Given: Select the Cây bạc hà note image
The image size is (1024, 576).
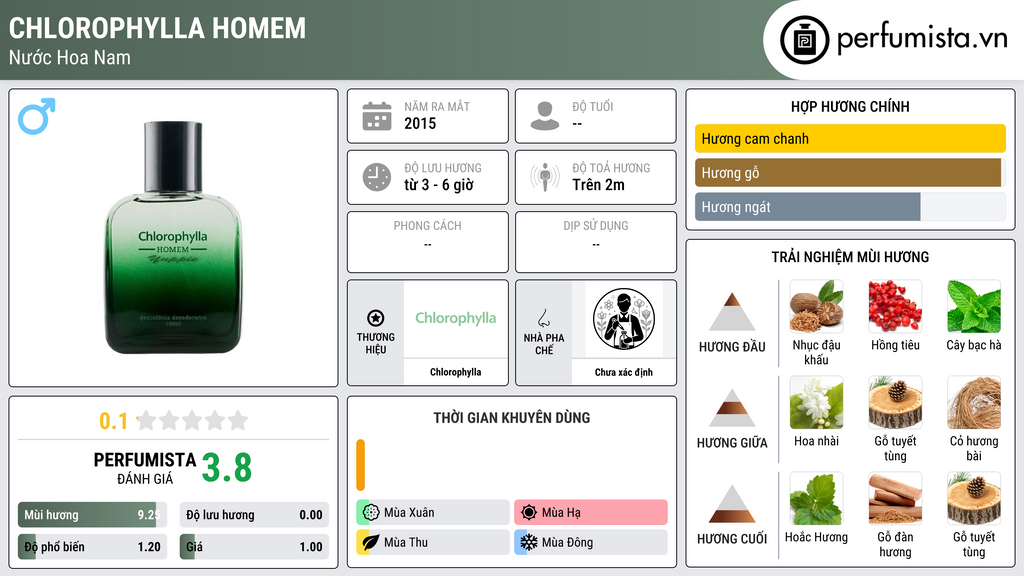Looking at the screenshot, I should (x=974, y=306).
